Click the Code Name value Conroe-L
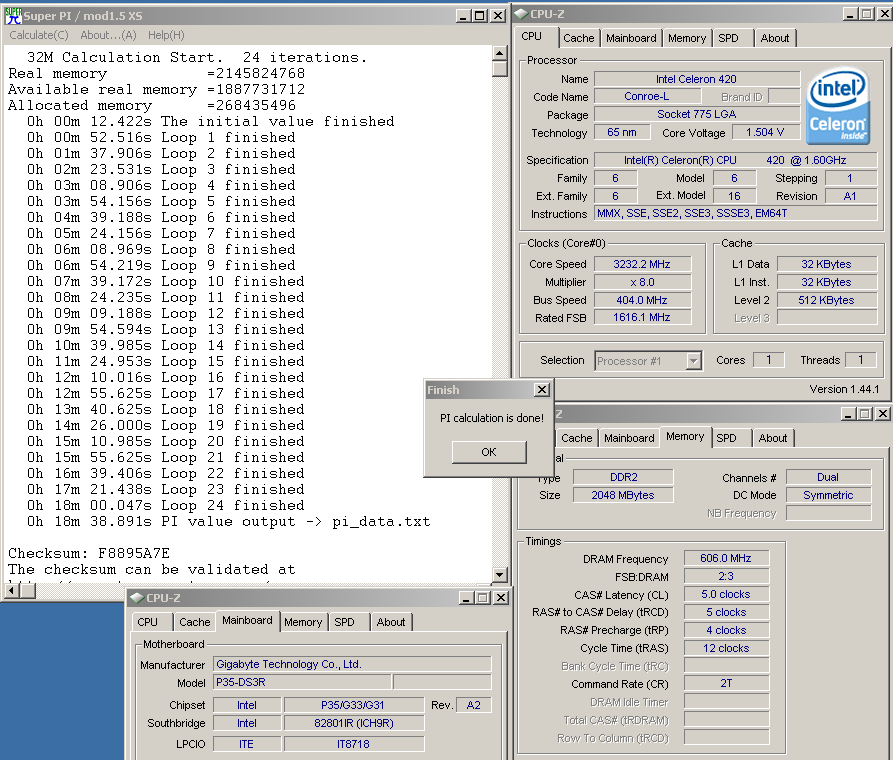The width and height of the screenshot is (893, 760). [x=647, y=97]
